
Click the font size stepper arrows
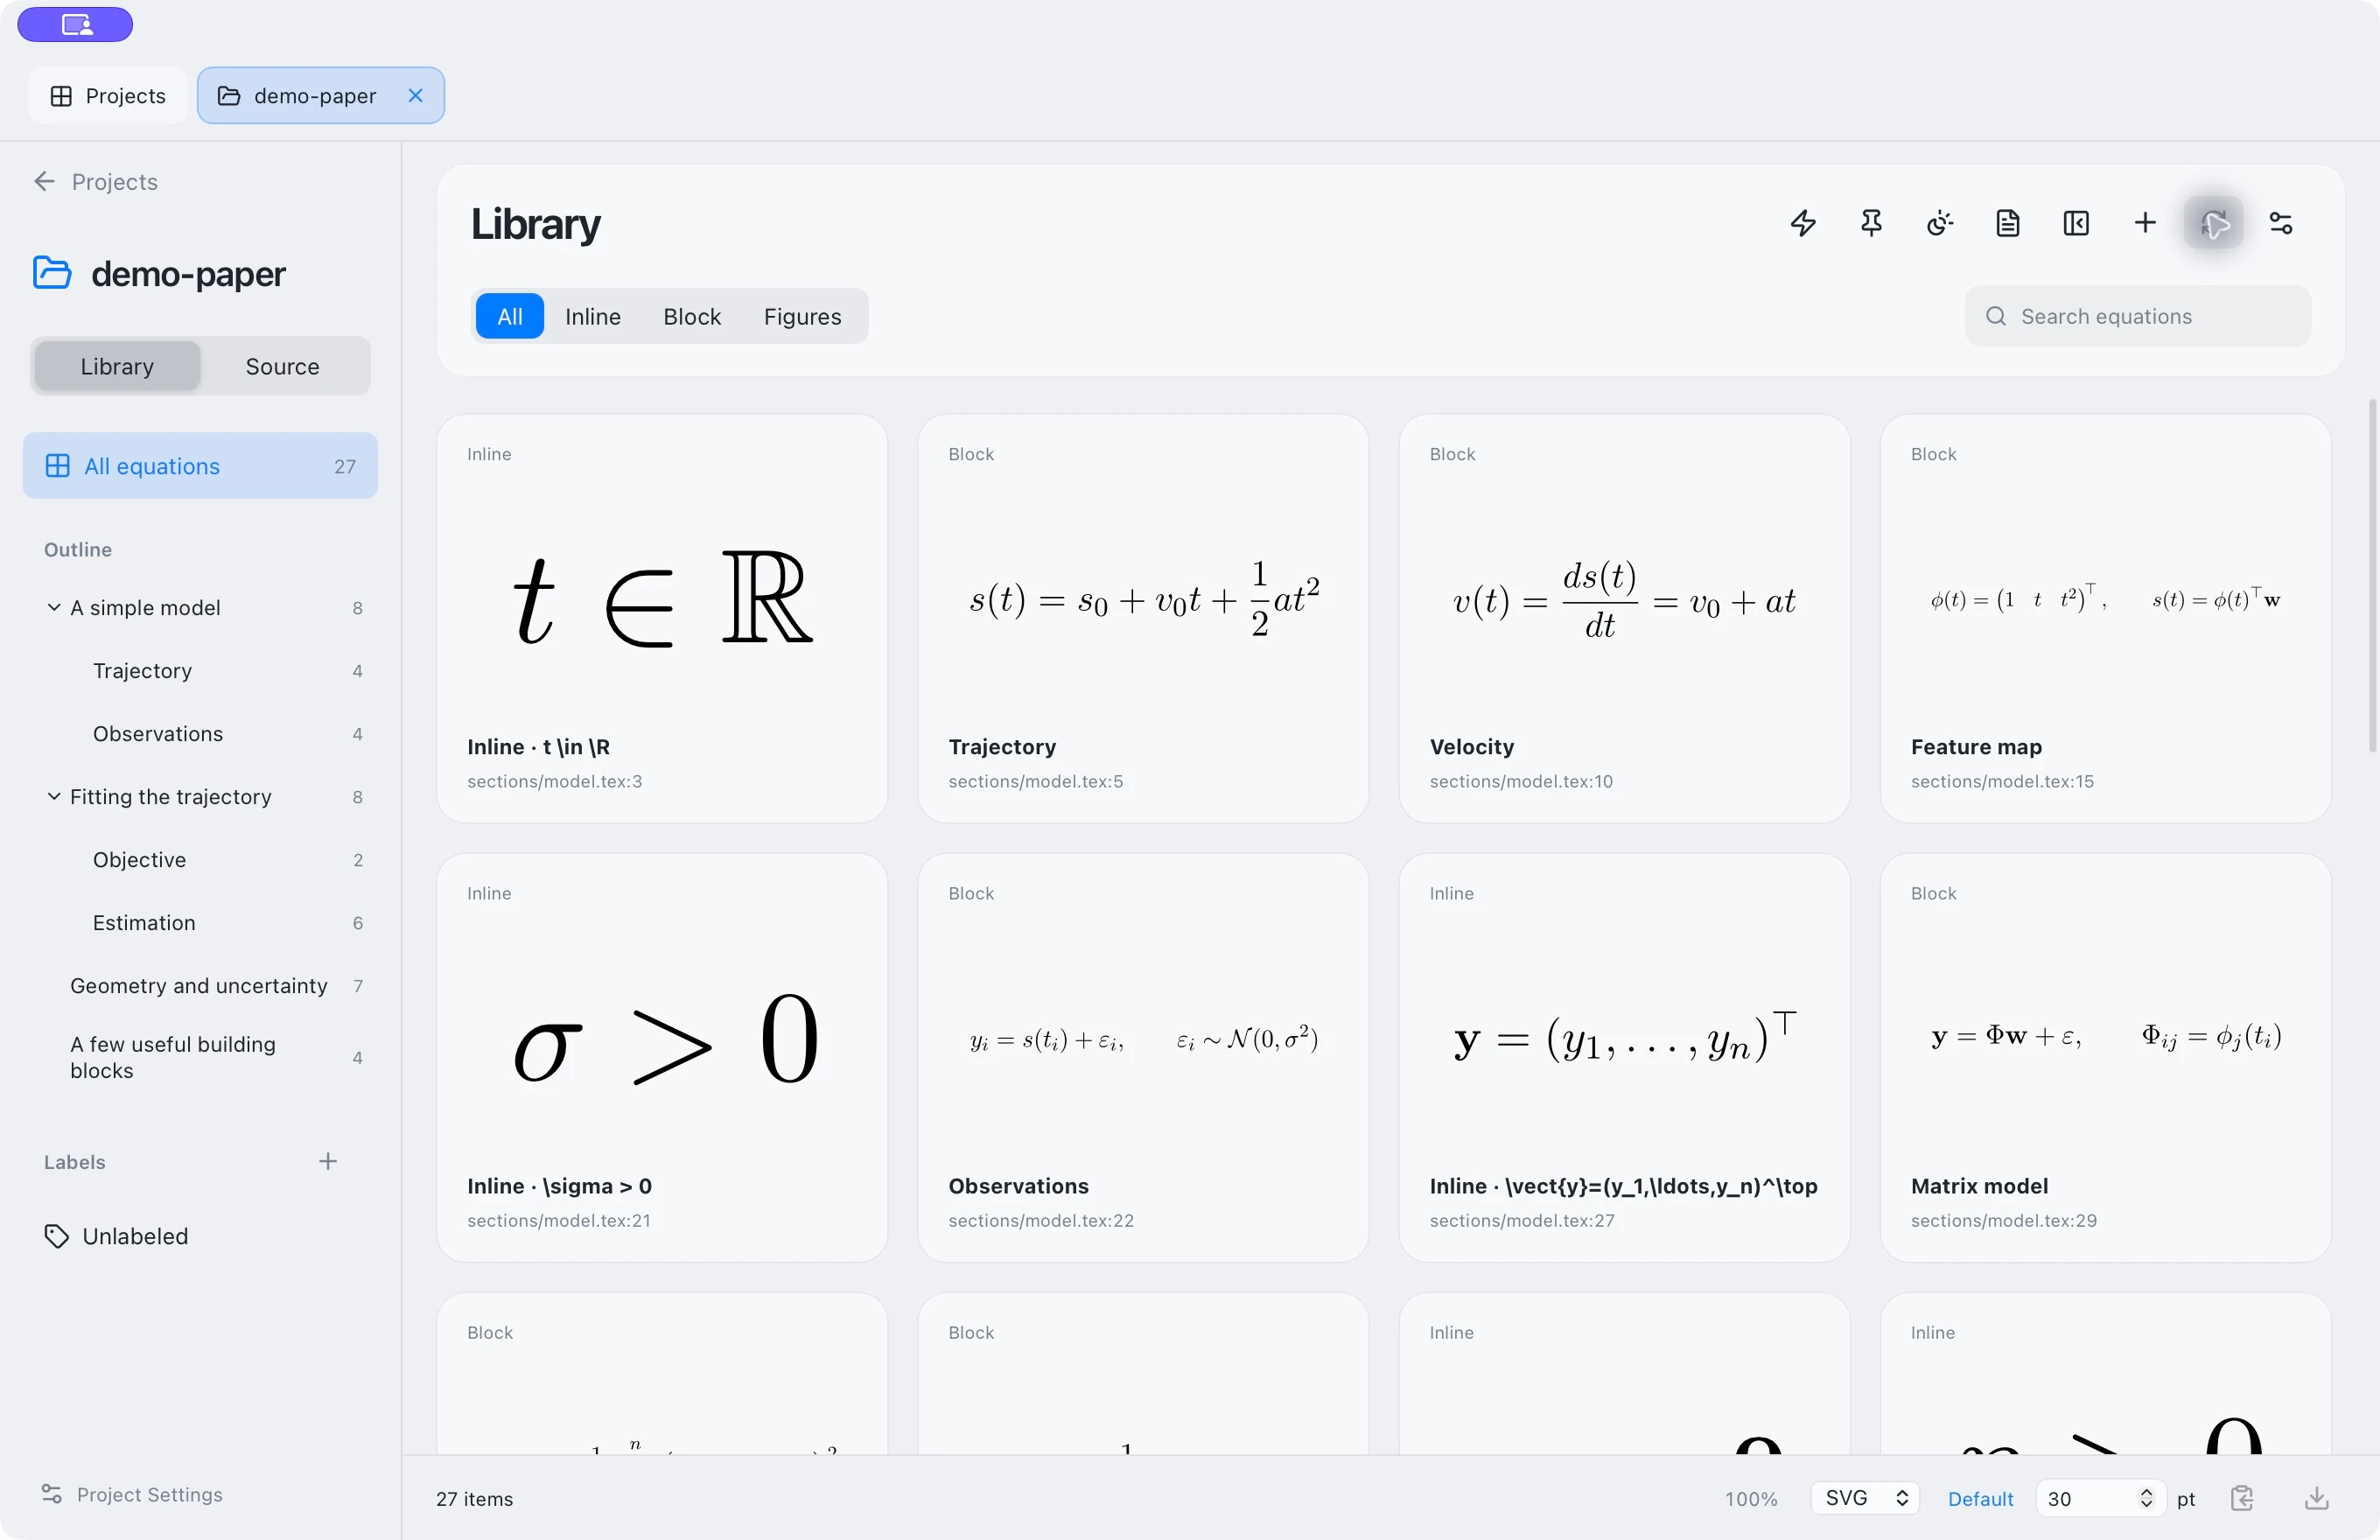tap(2146, 1498)
